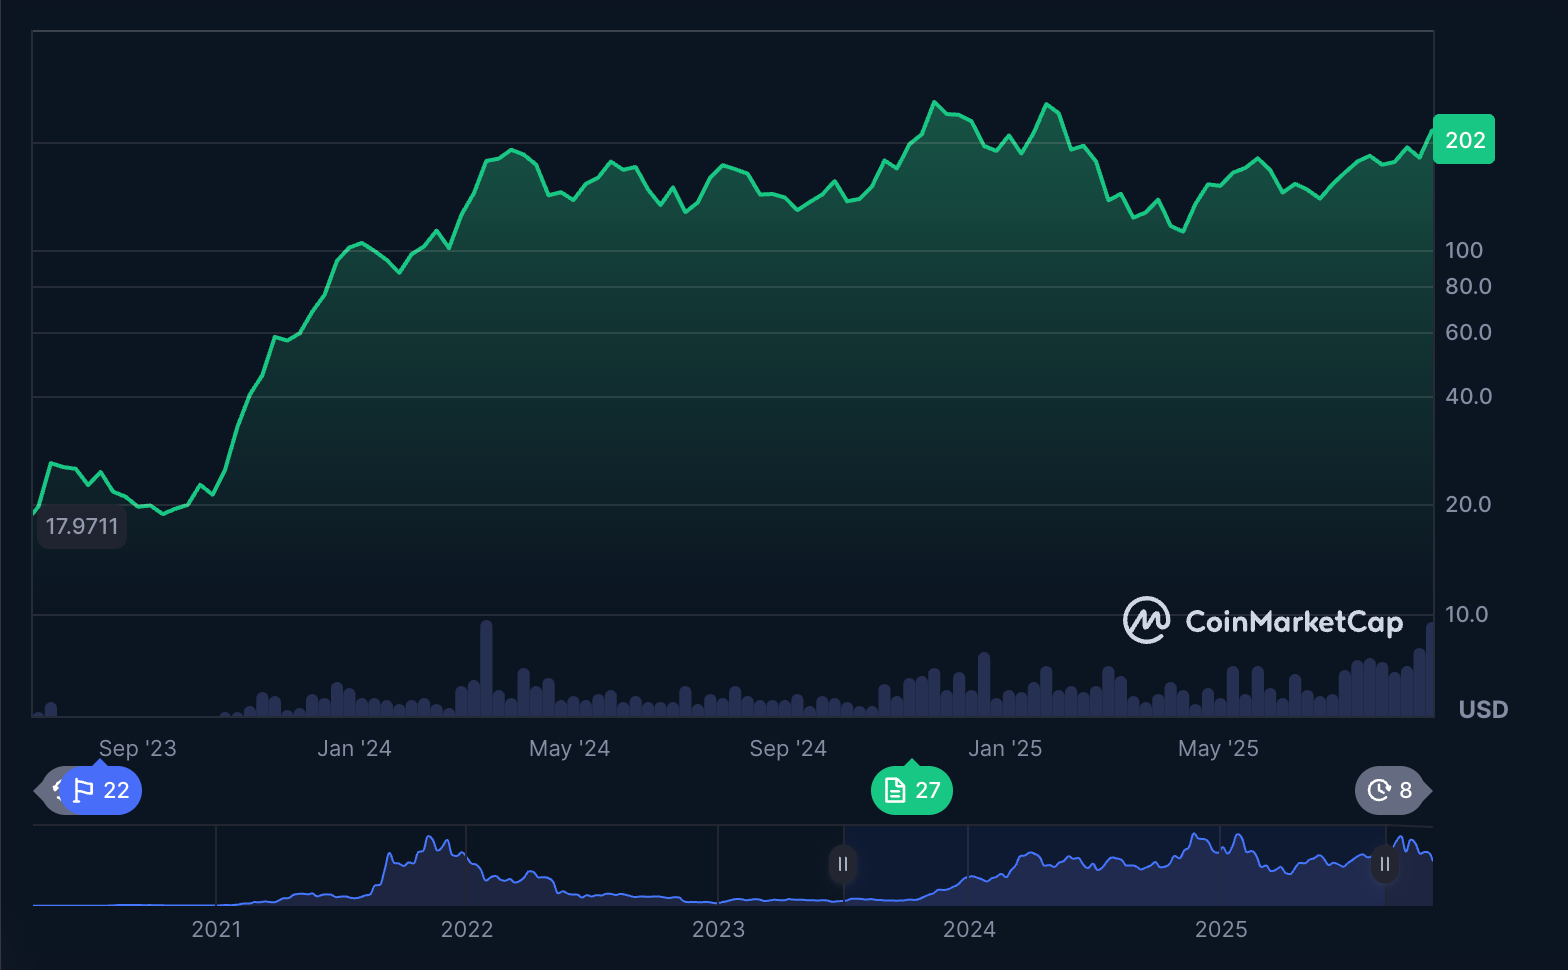Grab the left range handle in navigator
This screenshot has height=970, width=1568.
(x=843, y=864)
